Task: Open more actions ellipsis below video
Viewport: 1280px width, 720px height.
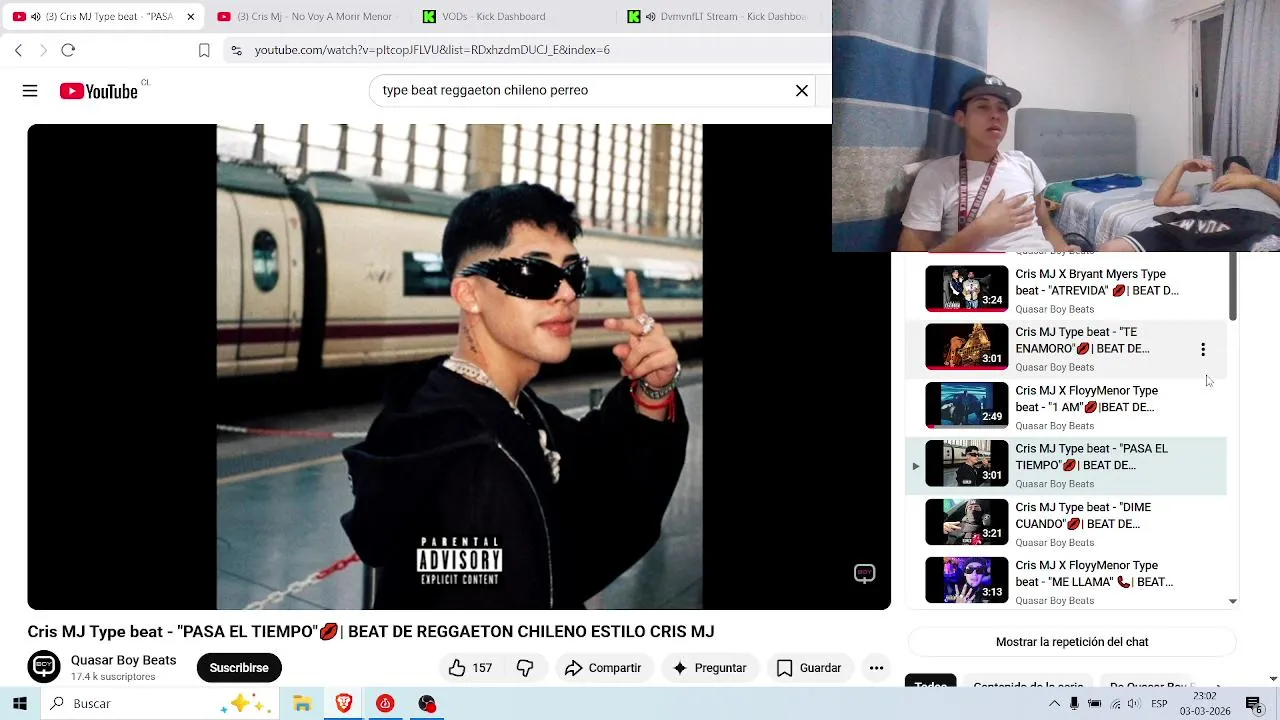Action: [x=876, y=668]
